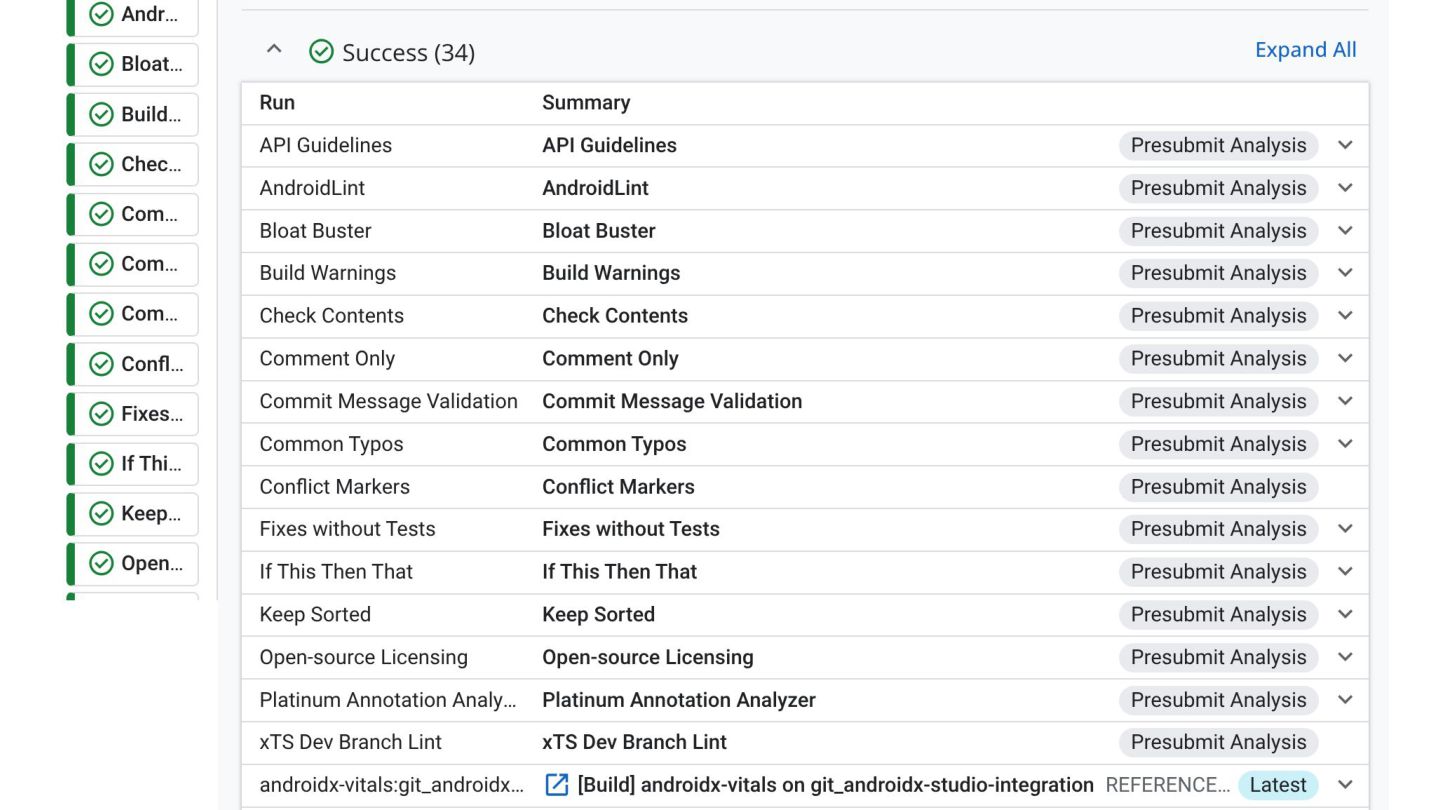
Task: Click the Presubmit Analysis tag for Conflict Markers
Action: 1218,487
